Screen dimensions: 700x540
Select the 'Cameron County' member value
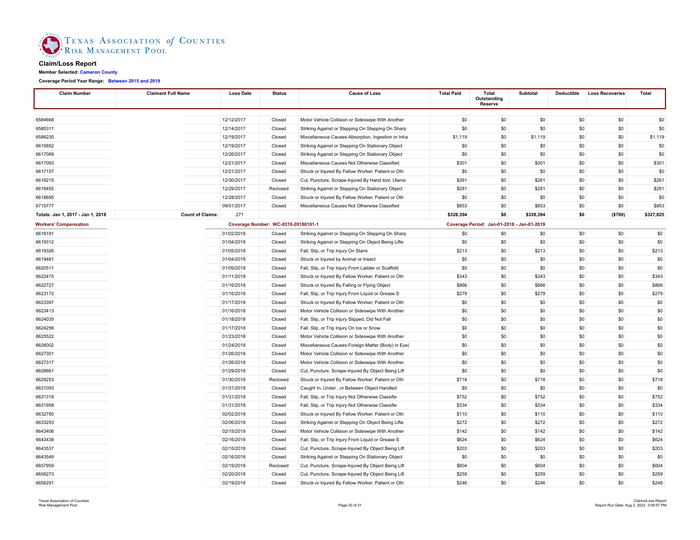(x=99, y=72)
